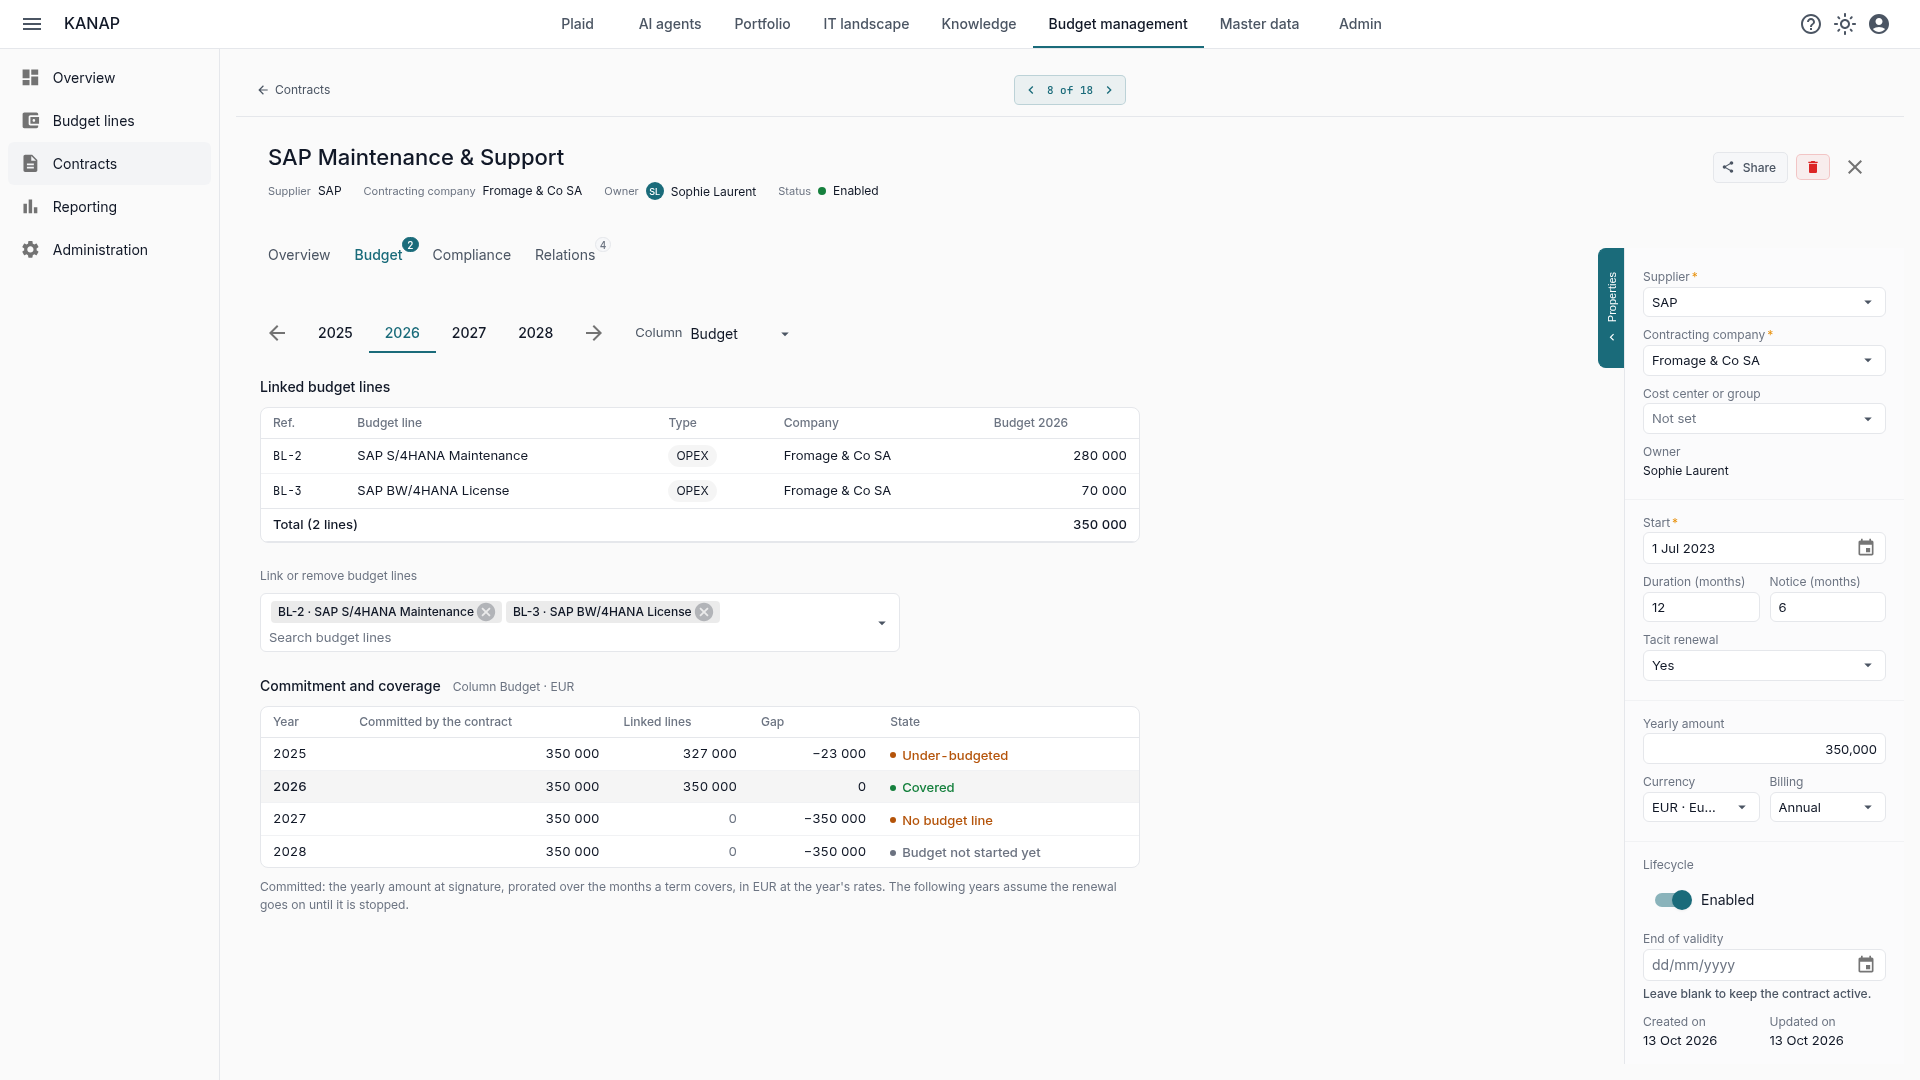Image resolution: width=1920 pixels, height=1080 pixels.
Task: Go back to Contracts list
Action: (294, 90)
